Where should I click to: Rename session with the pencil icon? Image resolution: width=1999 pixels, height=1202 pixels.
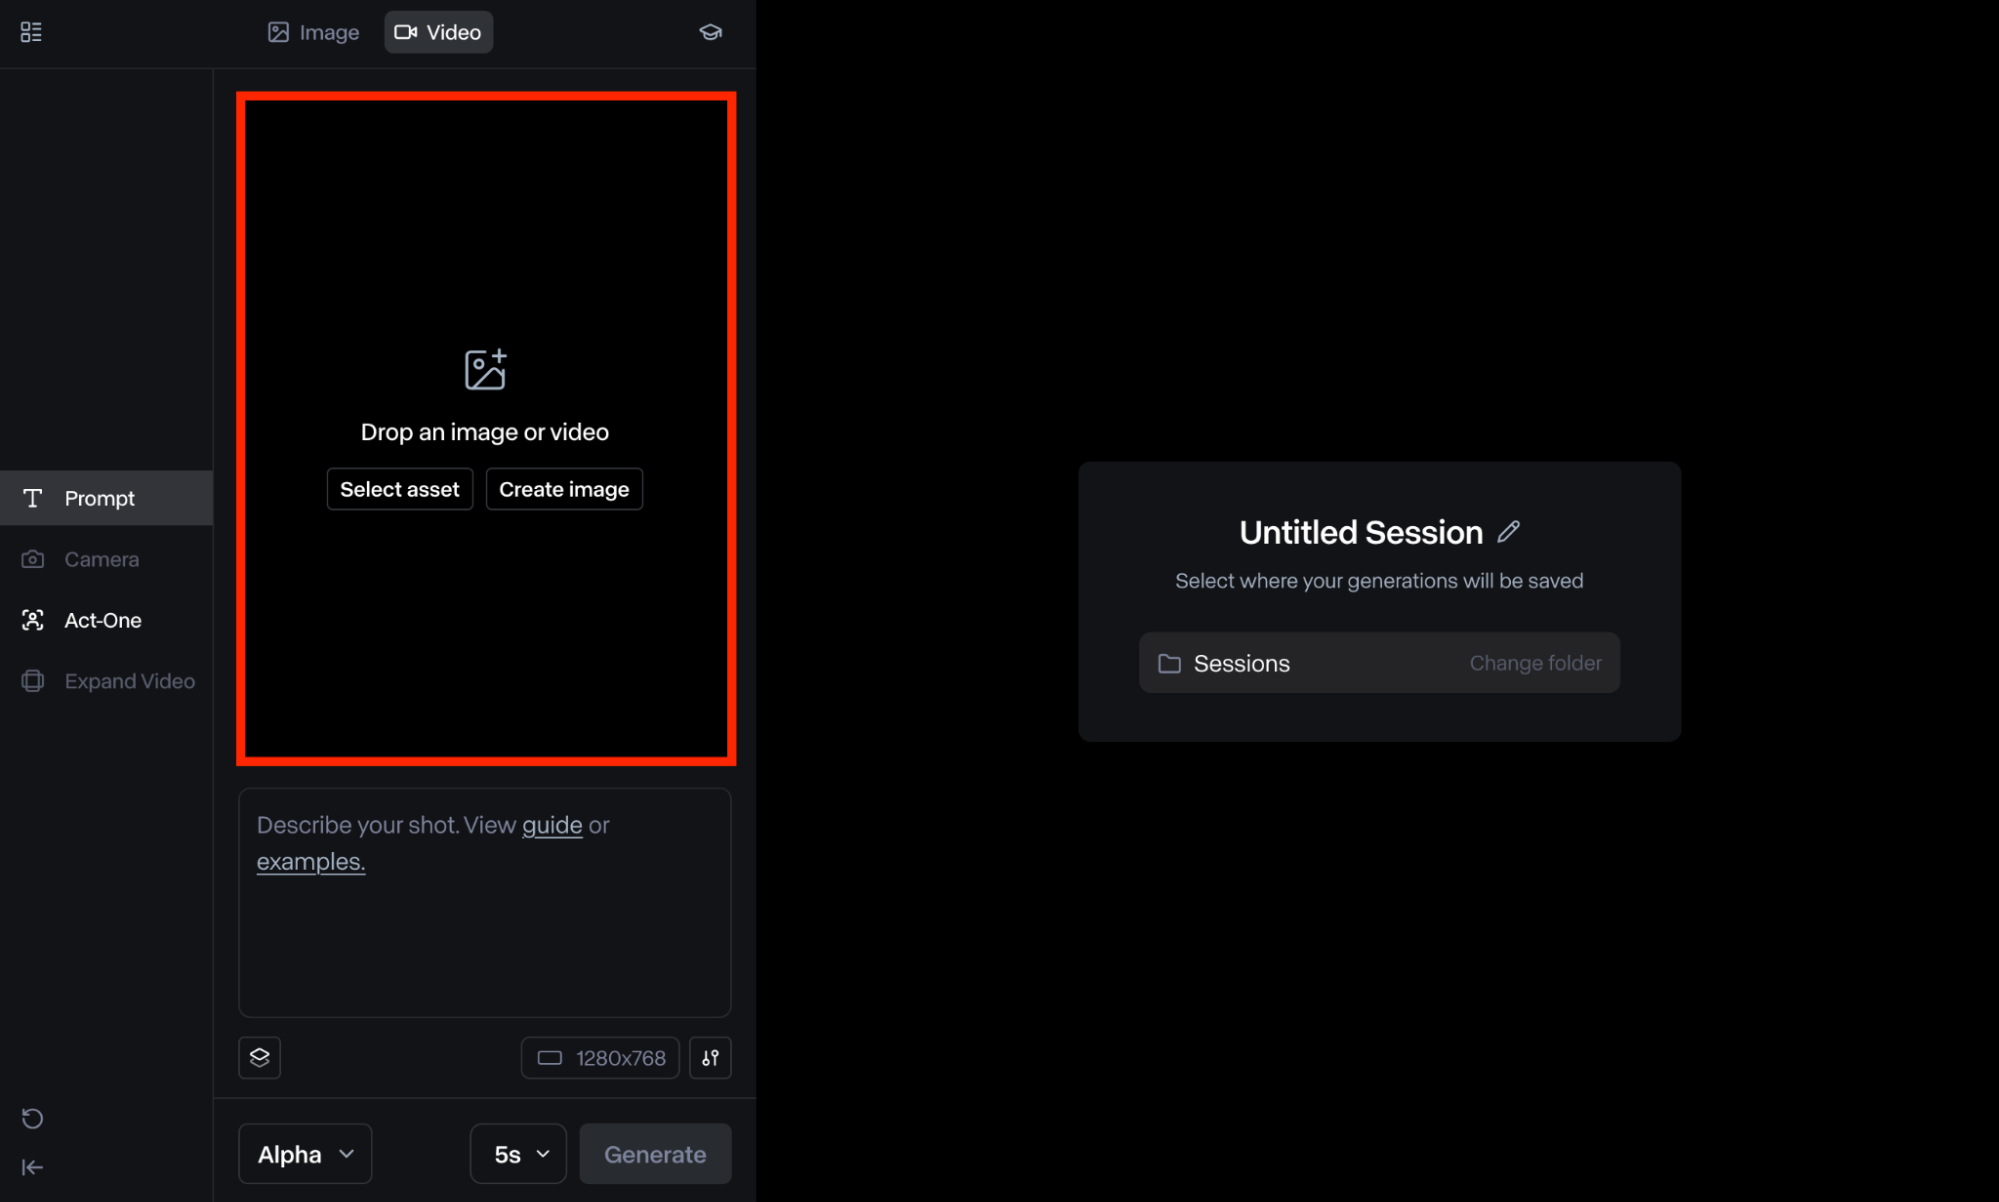click(x=1508, y=532)
